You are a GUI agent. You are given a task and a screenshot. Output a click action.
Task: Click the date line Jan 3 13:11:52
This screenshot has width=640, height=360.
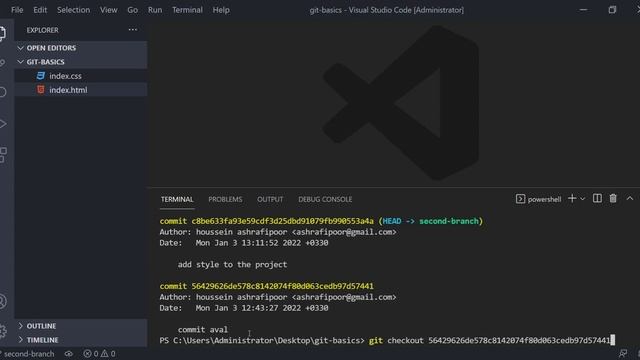[244, 243]
